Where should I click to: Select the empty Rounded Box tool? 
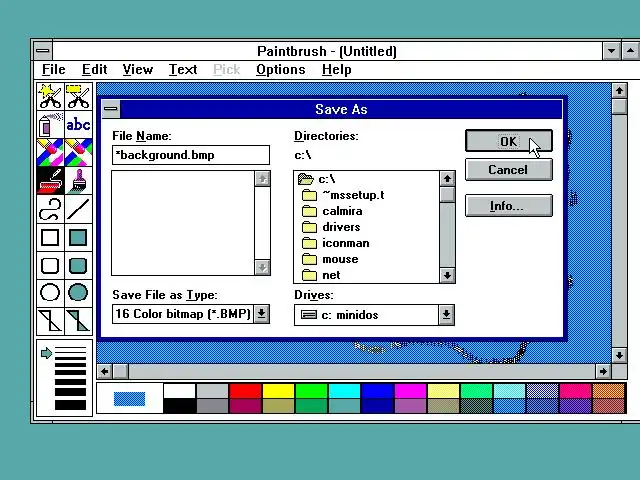[50, 265]
